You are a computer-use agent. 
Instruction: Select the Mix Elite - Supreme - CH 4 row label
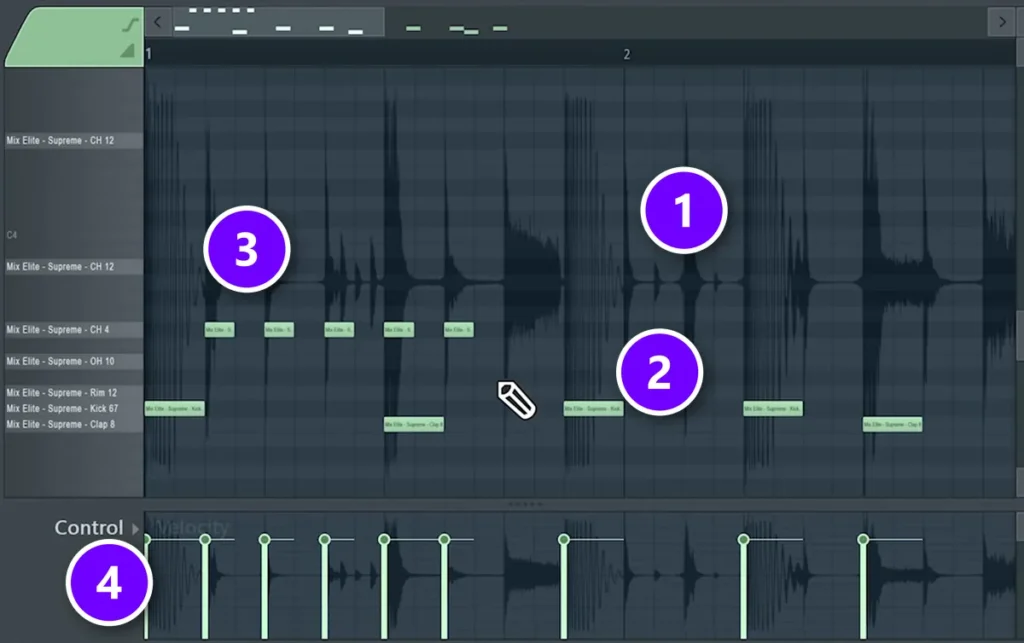[x=74, y=330]
